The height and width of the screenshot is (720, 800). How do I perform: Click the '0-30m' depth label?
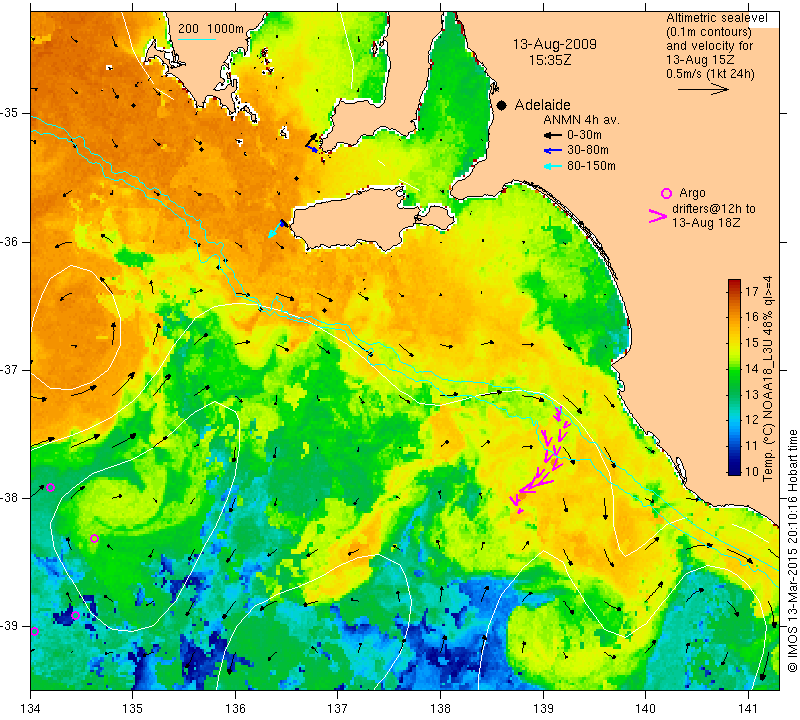pyautogui.click(x=584, y=135)
